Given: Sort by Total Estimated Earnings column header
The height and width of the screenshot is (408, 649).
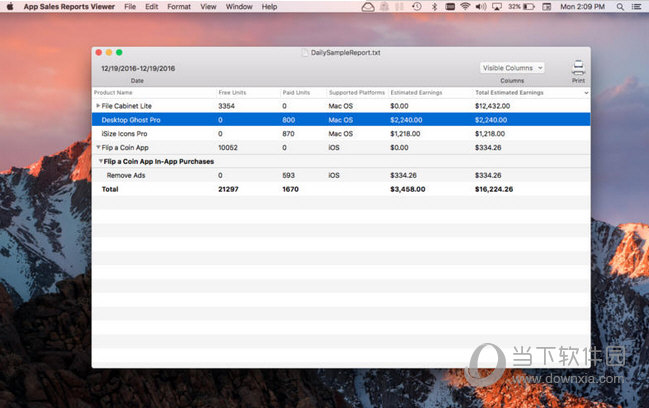Looking at the screenshot, I should point(509,93).
